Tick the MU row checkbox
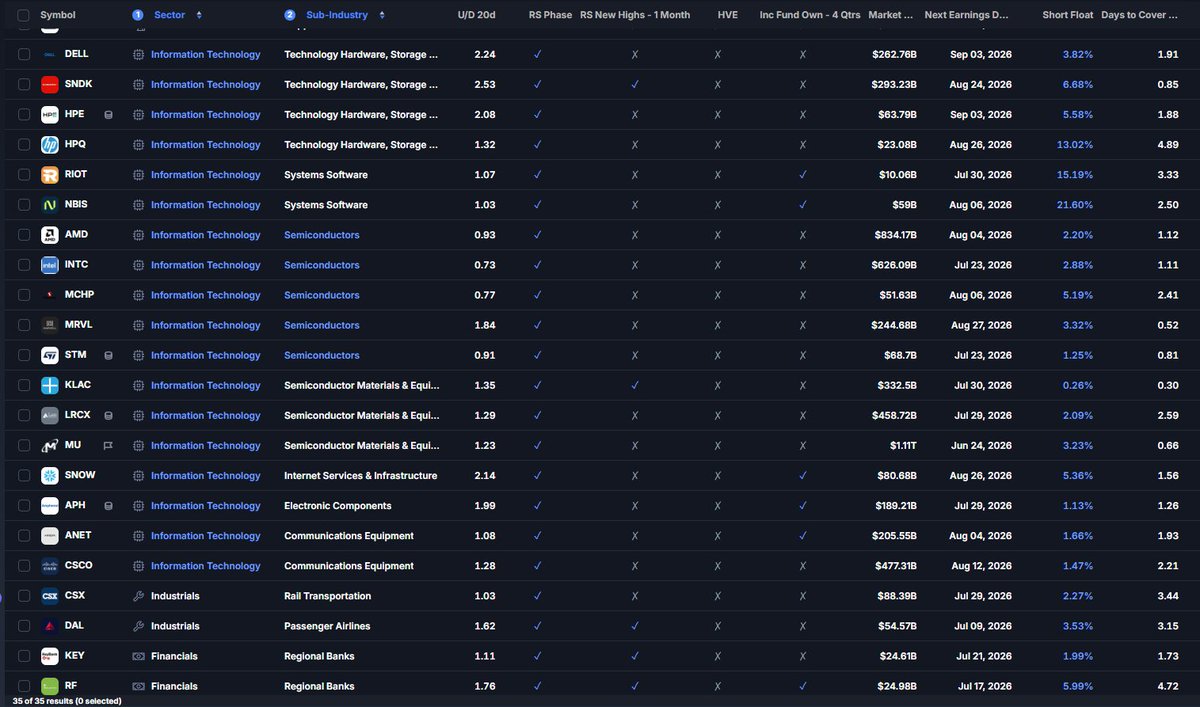The width and height of the screenshot is (1200, 707). (24, 445)
